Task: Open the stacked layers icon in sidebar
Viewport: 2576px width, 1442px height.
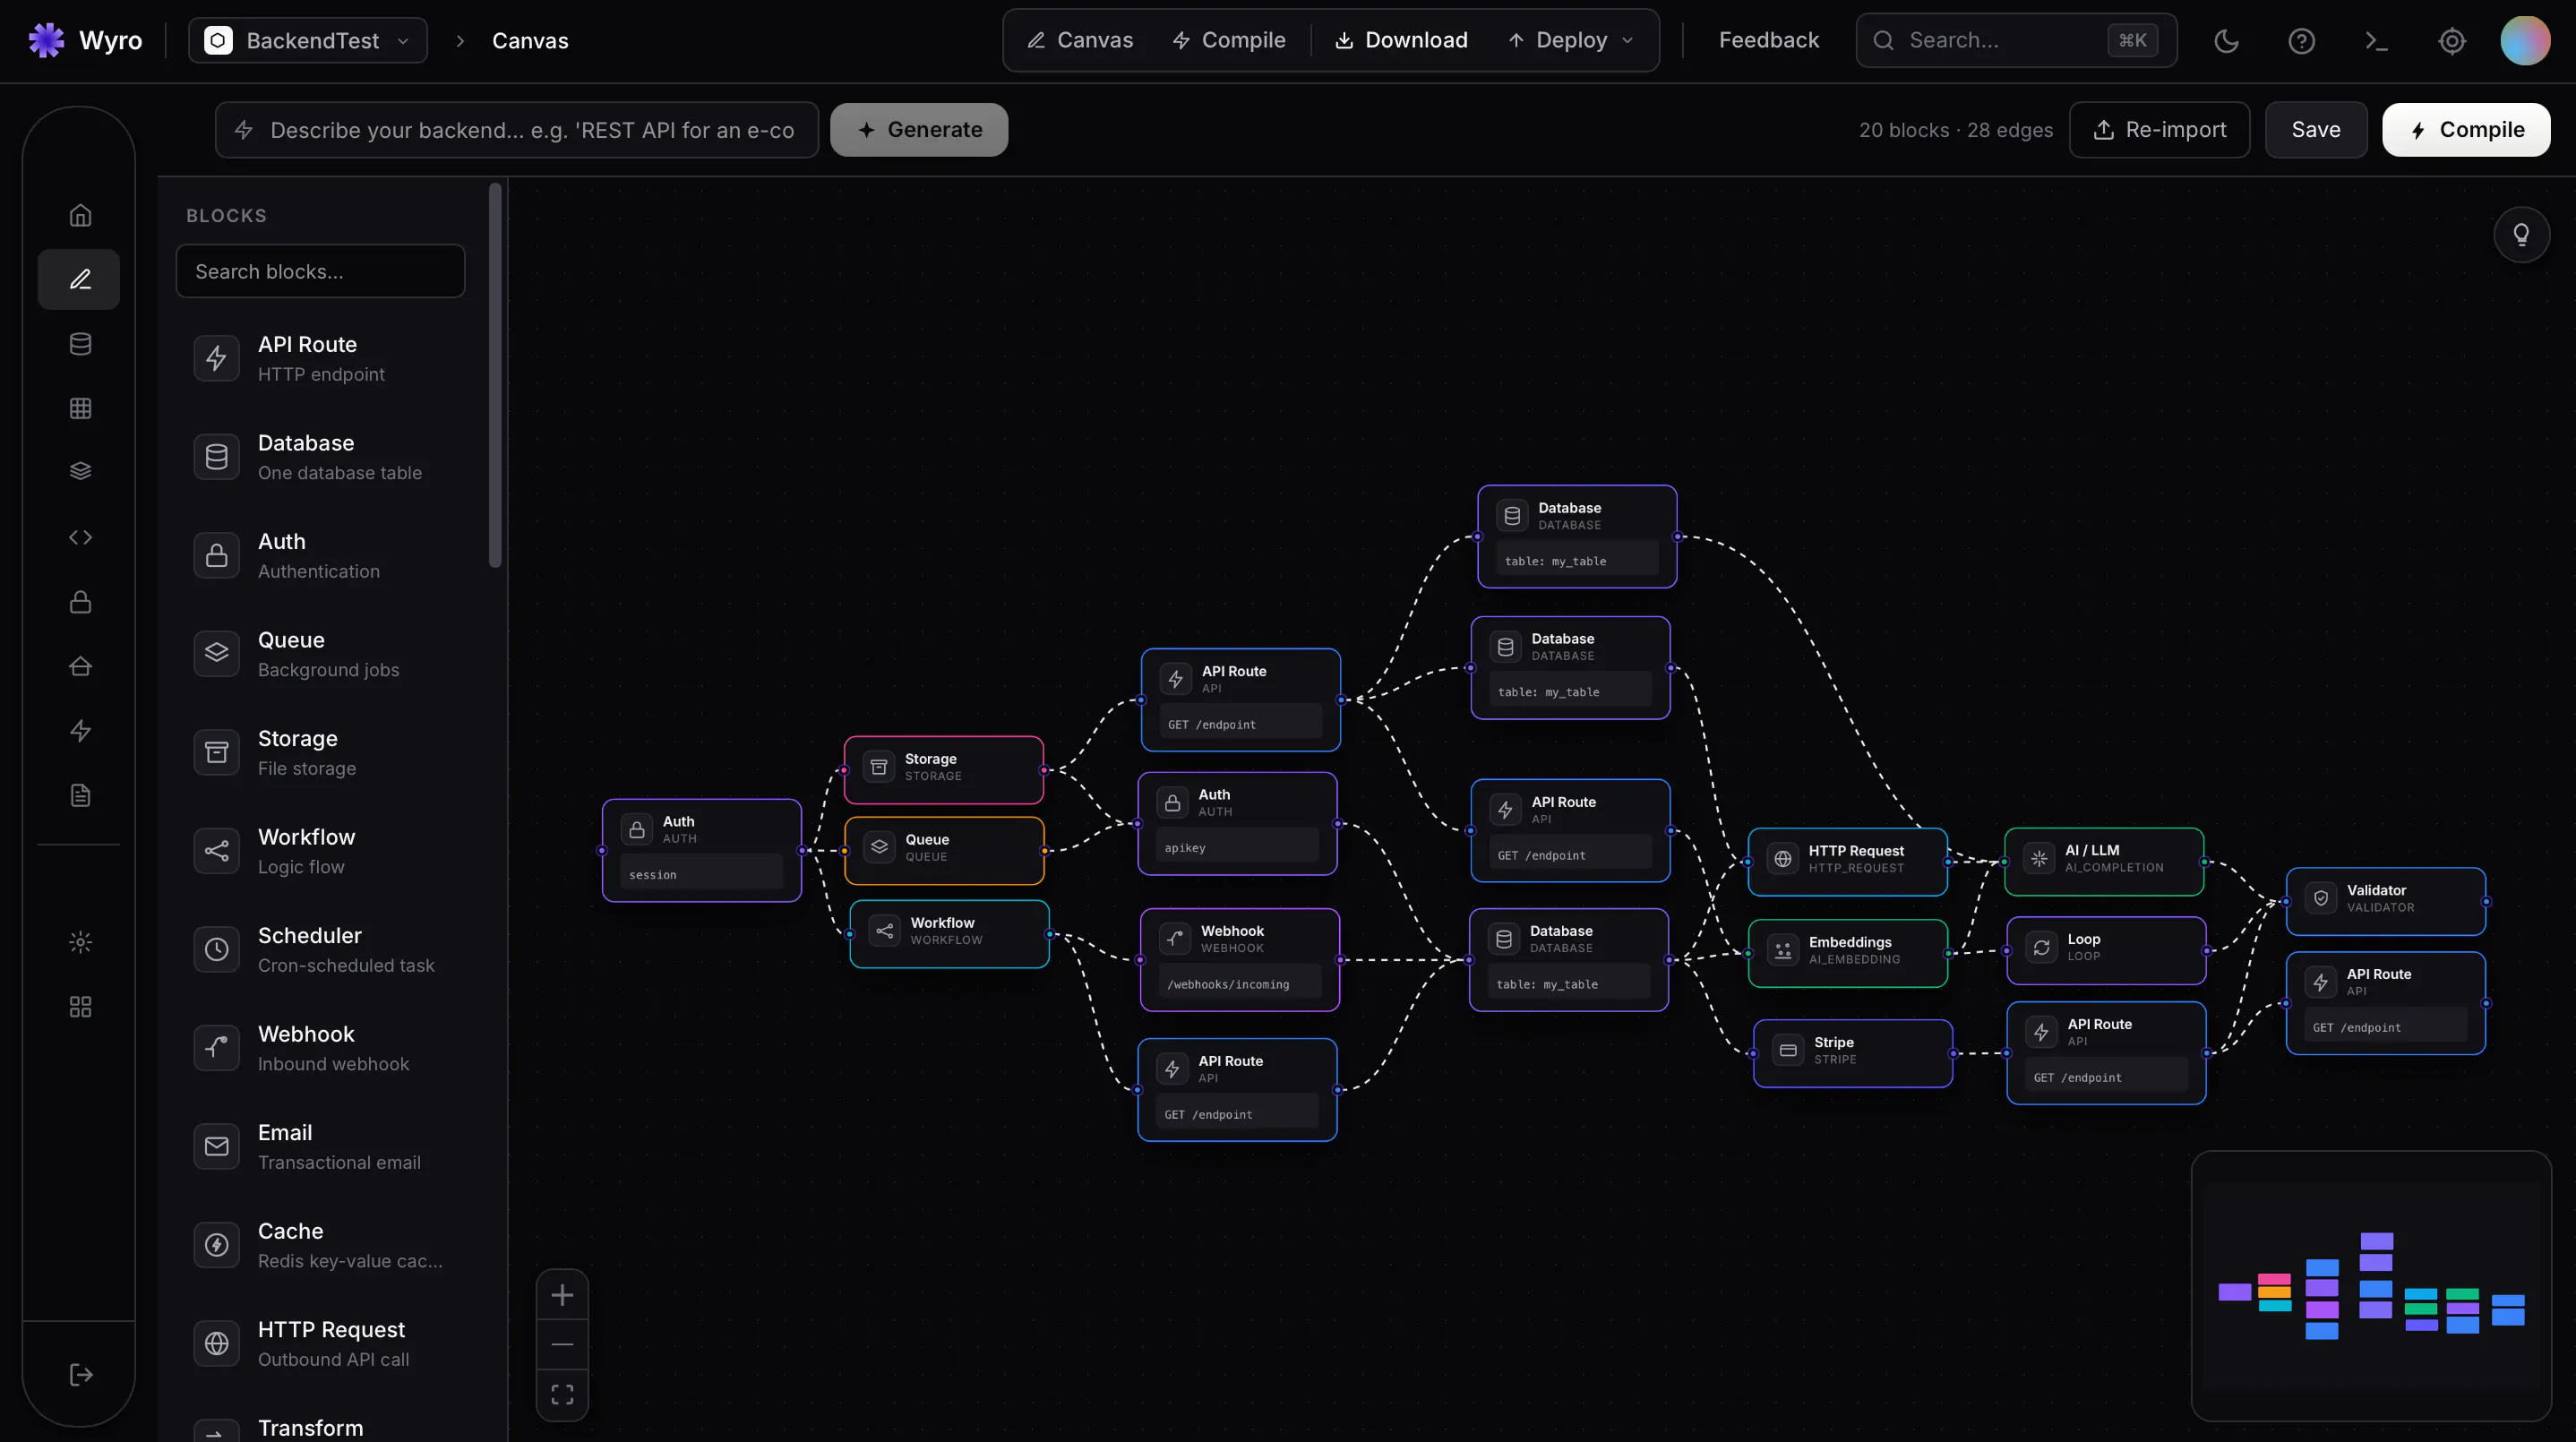Action: (x=80, y=471)
